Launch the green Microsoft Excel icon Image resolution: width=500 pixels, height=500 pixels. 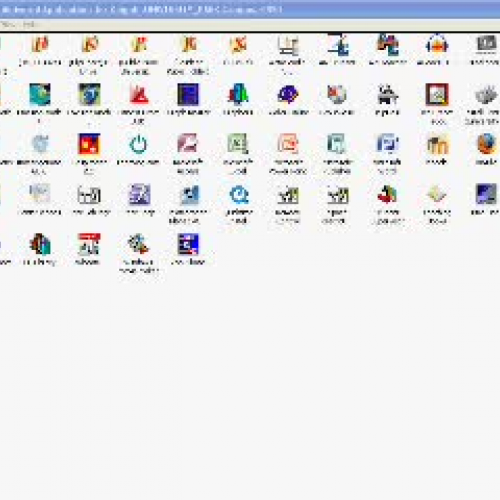click(x=238, y=144)
